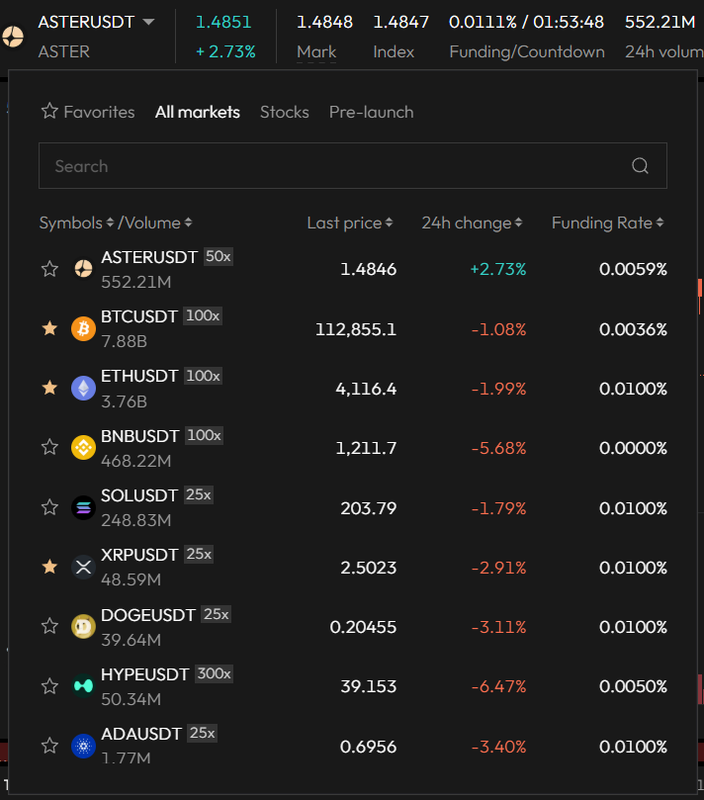Viewport: 704px width, 800px height.
Task: Unfavorite BTCUSDT using its star
Action: click(x=49, y=328)
